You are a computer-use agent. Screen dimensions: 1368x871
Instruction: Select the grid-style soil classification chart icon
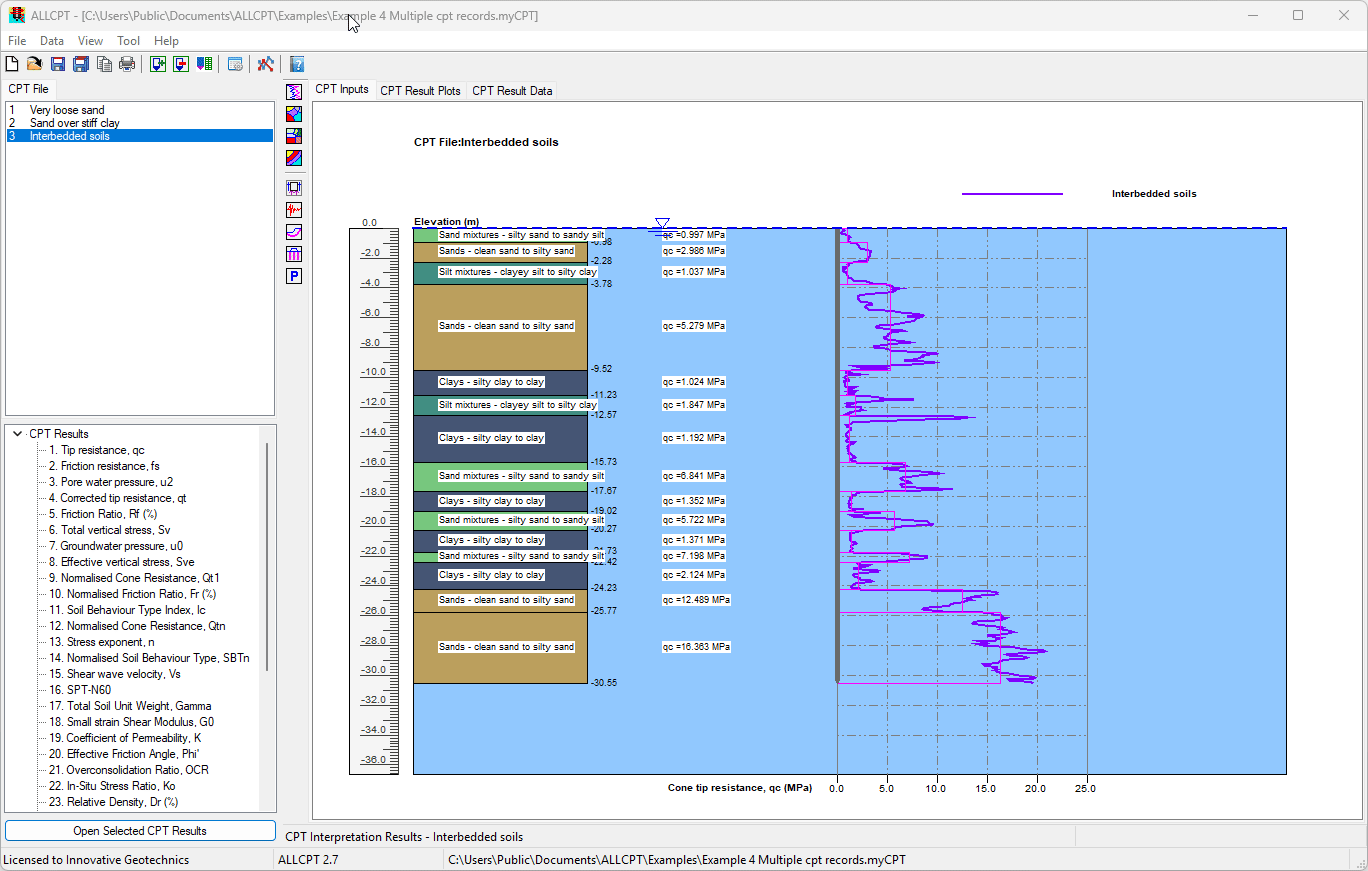(294, 136)
